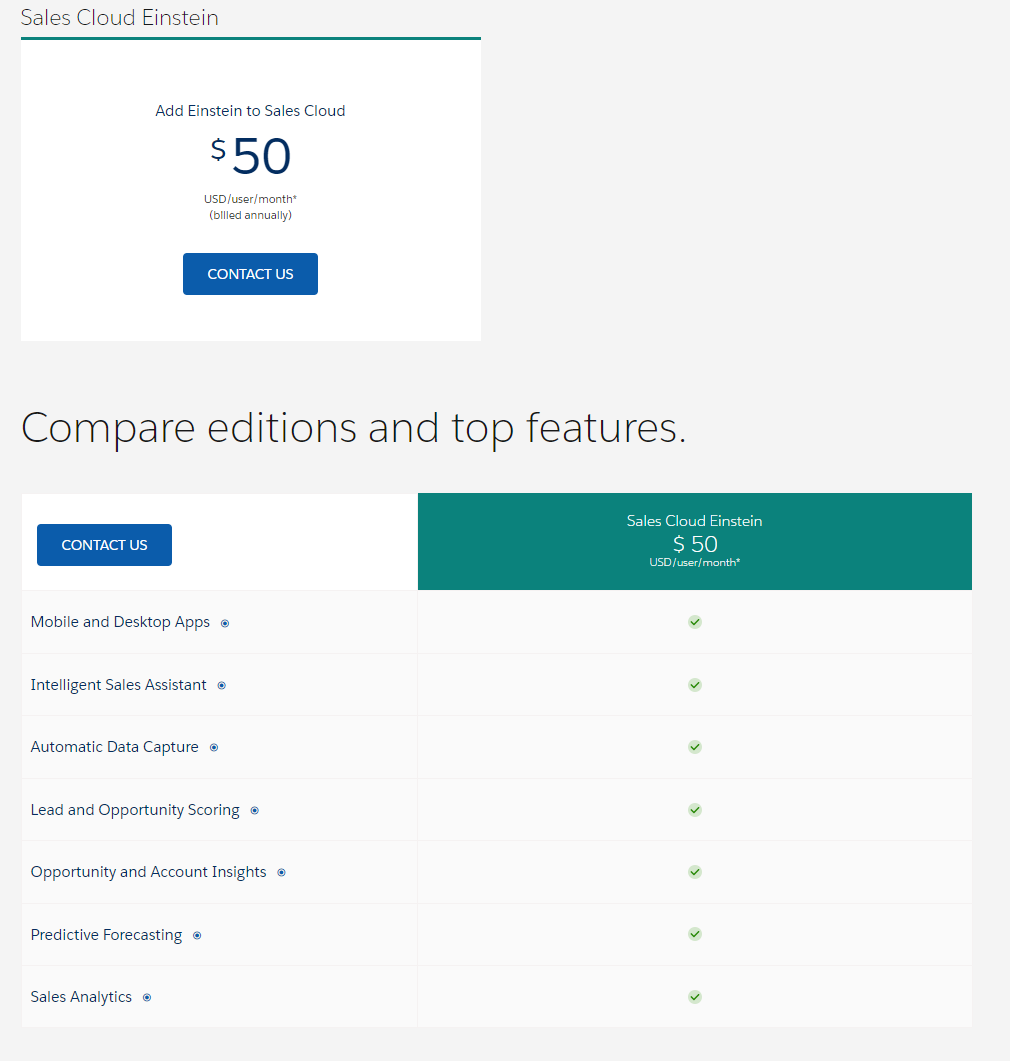
Task: Click the info icon beside Intelligent Sales Assistant
Action: (222, 685)
